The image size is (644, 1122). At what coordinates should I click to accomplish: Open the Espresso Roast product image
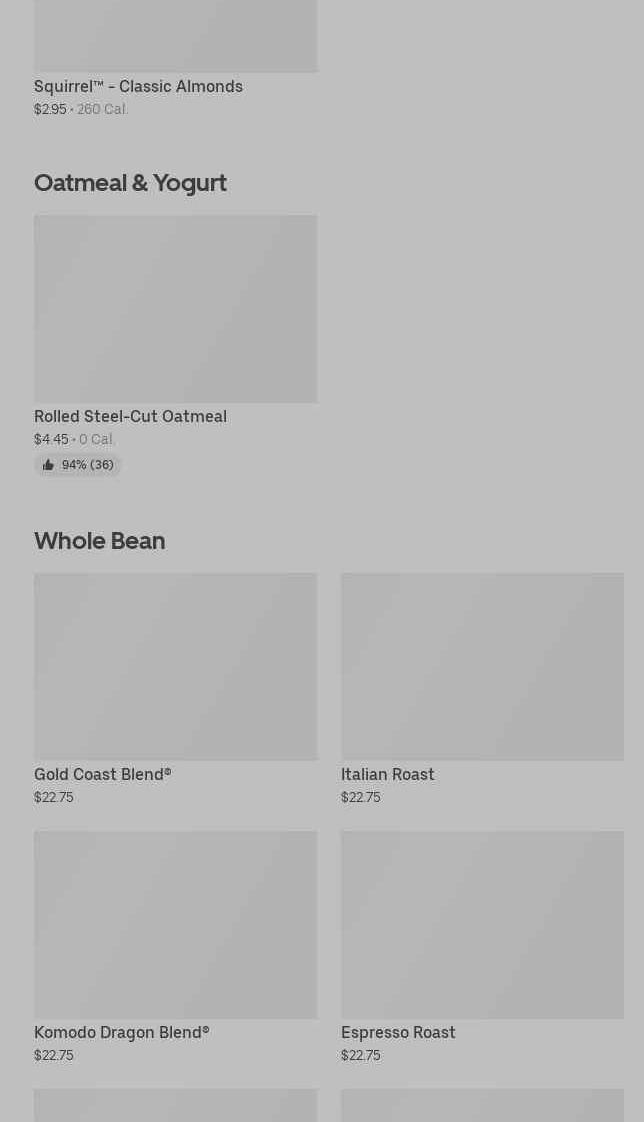[482, 924]
